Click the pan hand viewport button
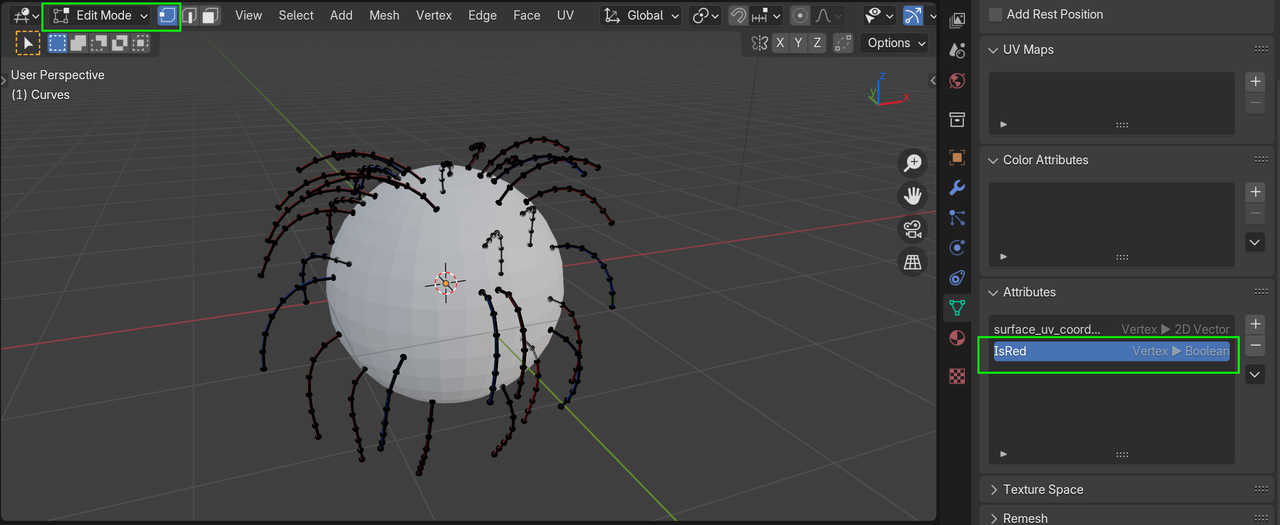 [x=912, y=195]
